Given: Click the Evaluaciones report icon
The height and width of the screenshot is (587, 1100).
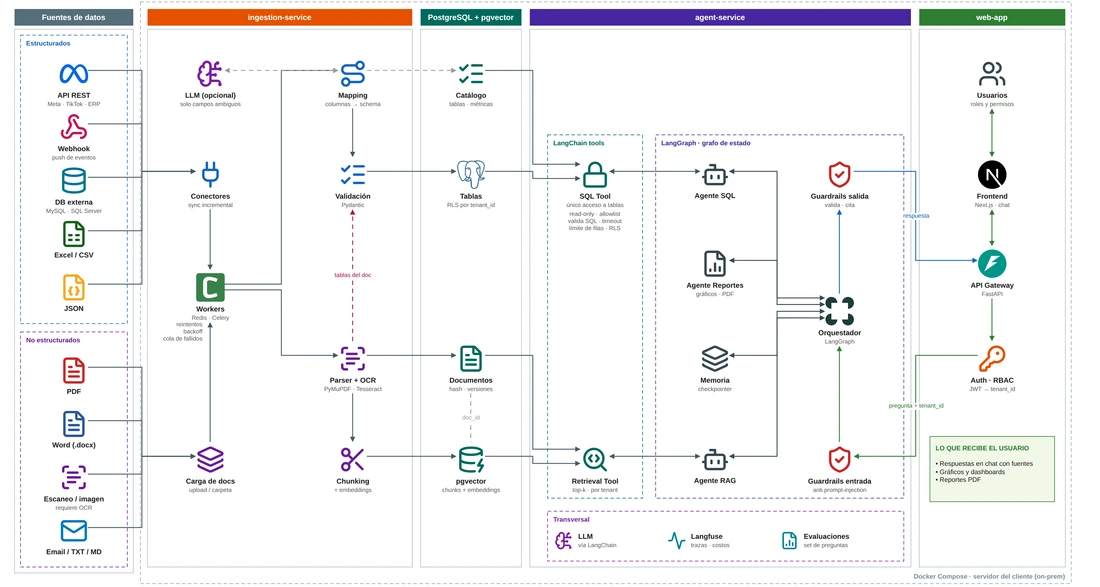Looking at the screenshot, I should [789, 540].
